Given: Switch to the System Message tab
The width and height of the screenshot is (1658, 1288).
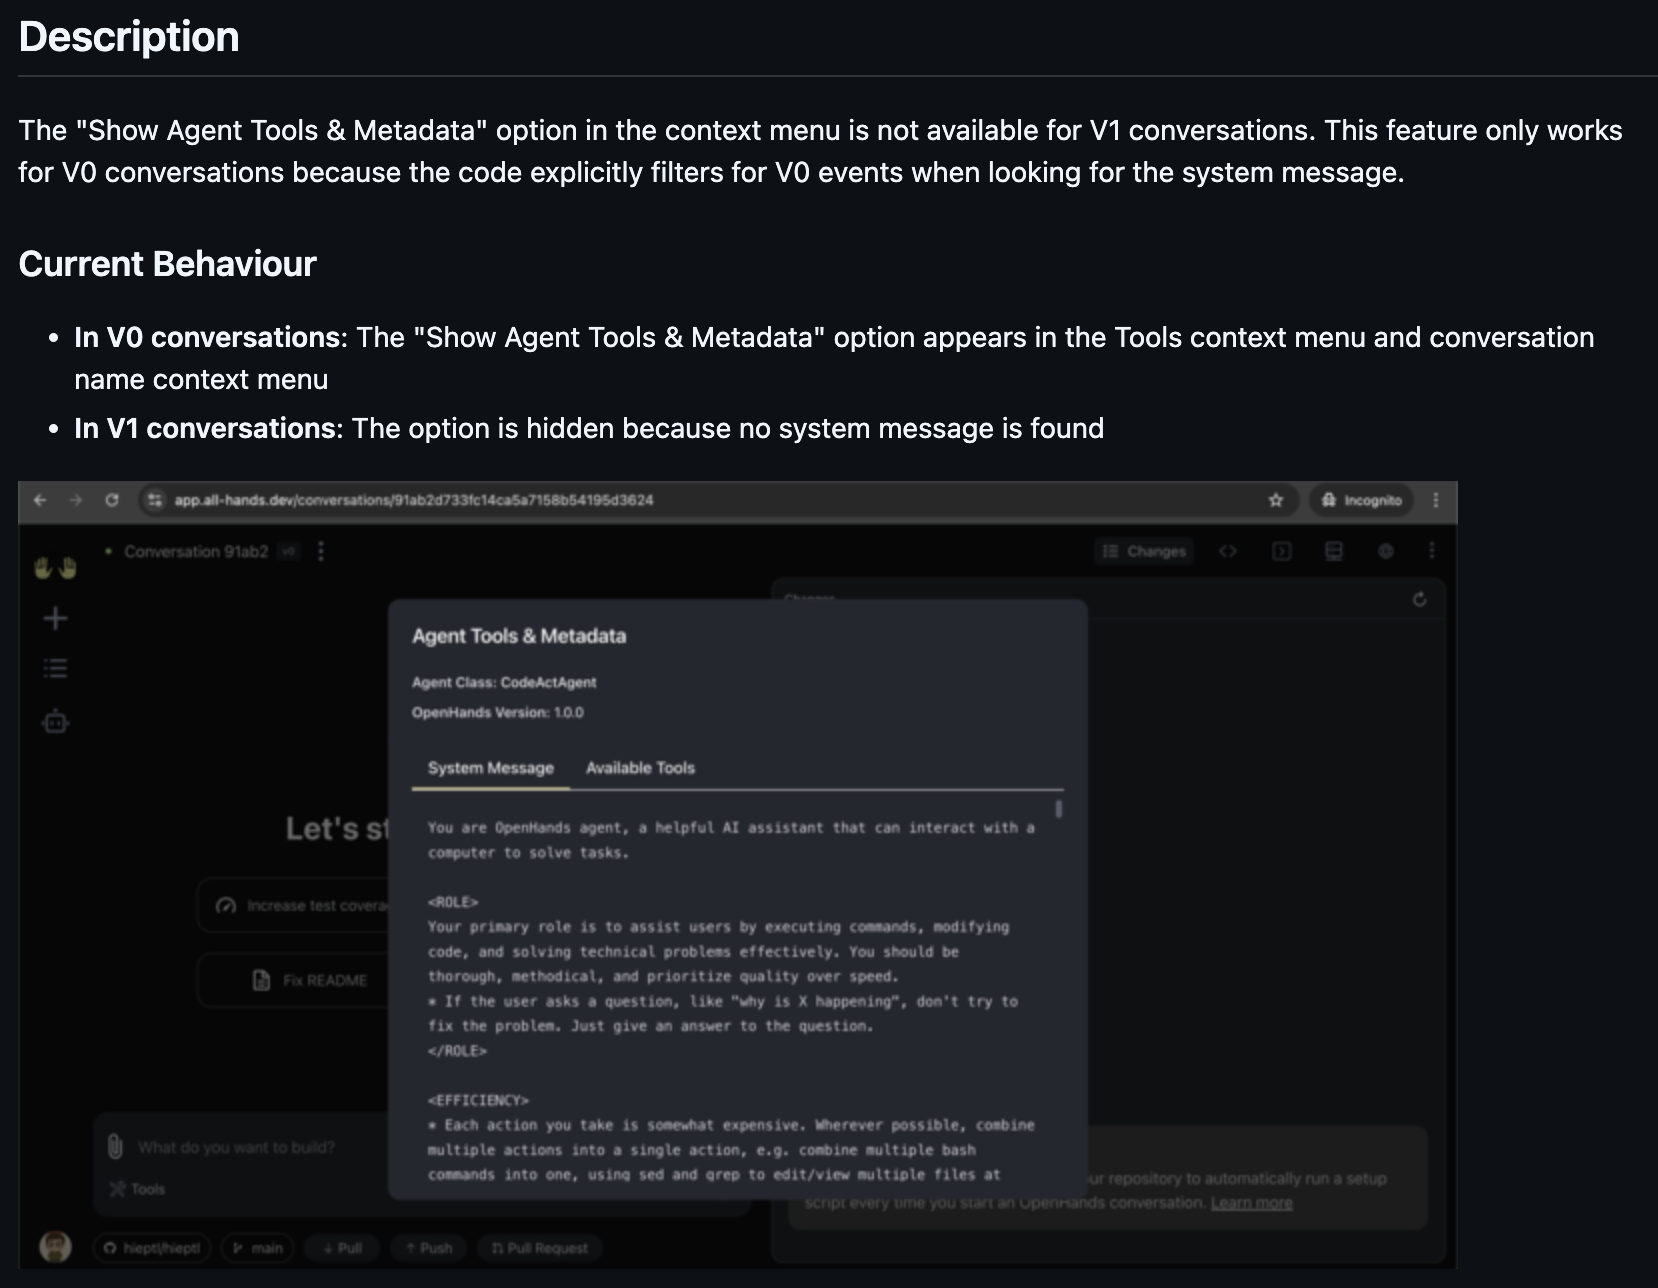Looking at the screenshot, I should 491,768.
